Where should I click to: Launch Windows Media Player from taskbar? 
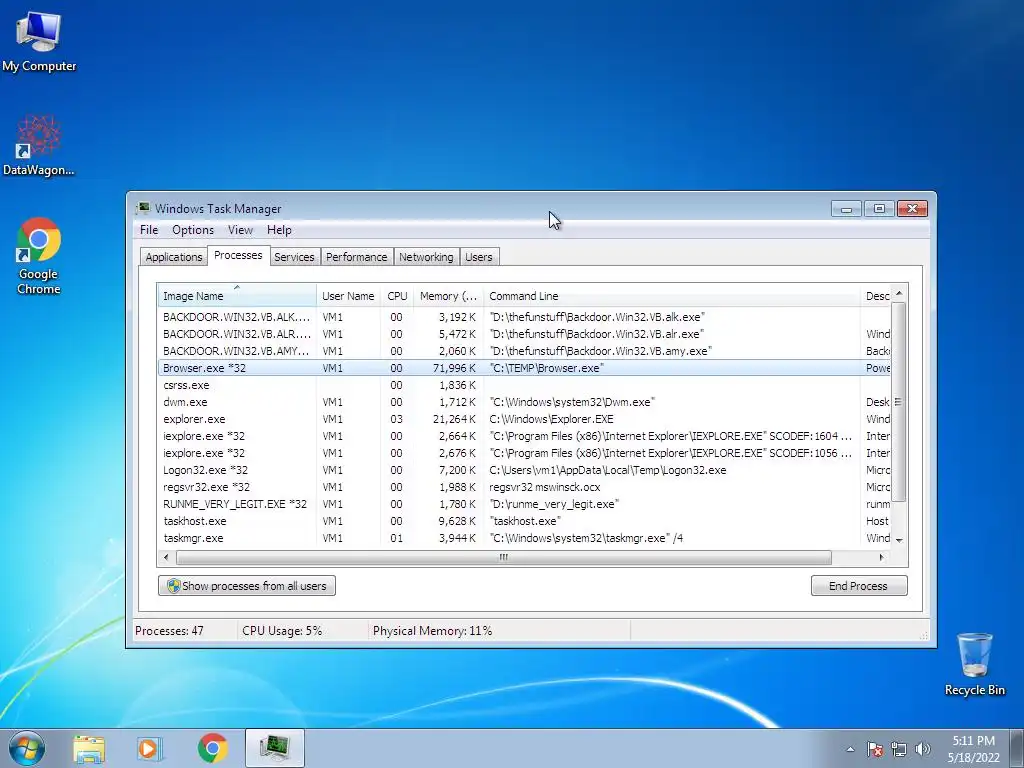(150, 748)
